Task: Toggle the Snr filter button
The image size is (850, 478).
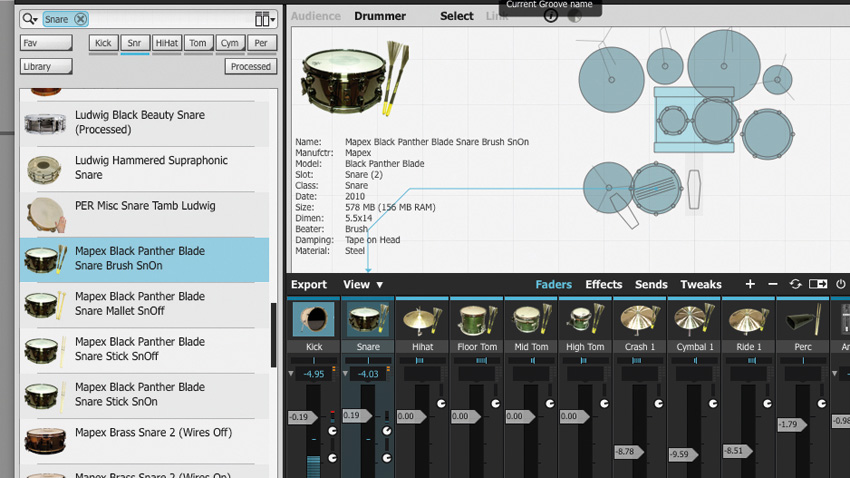Action: pos(134,43)
